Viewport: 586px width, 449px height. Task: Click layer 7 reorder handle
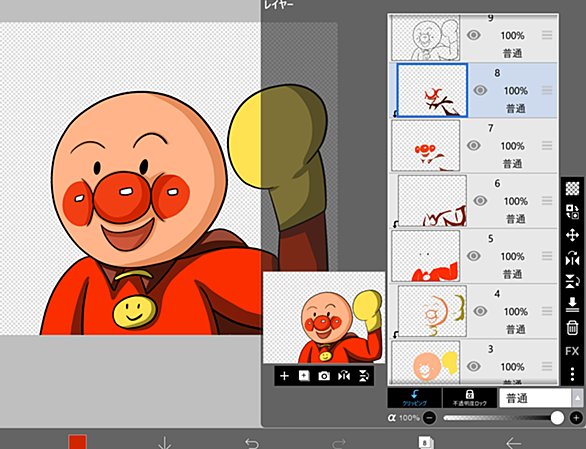pyautogui.click(x=547, y=145)
